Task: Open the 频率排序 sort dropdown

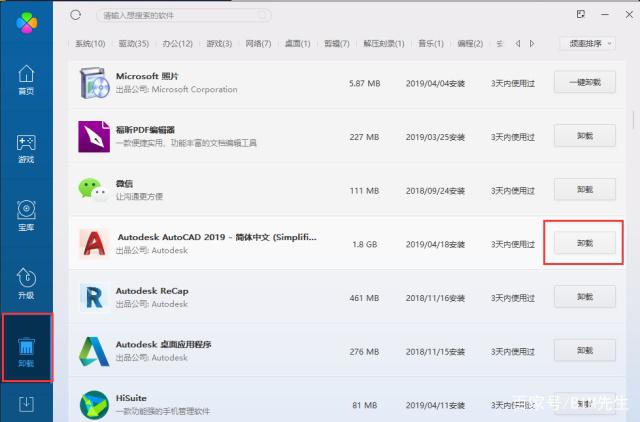Action: coord(587,44)
